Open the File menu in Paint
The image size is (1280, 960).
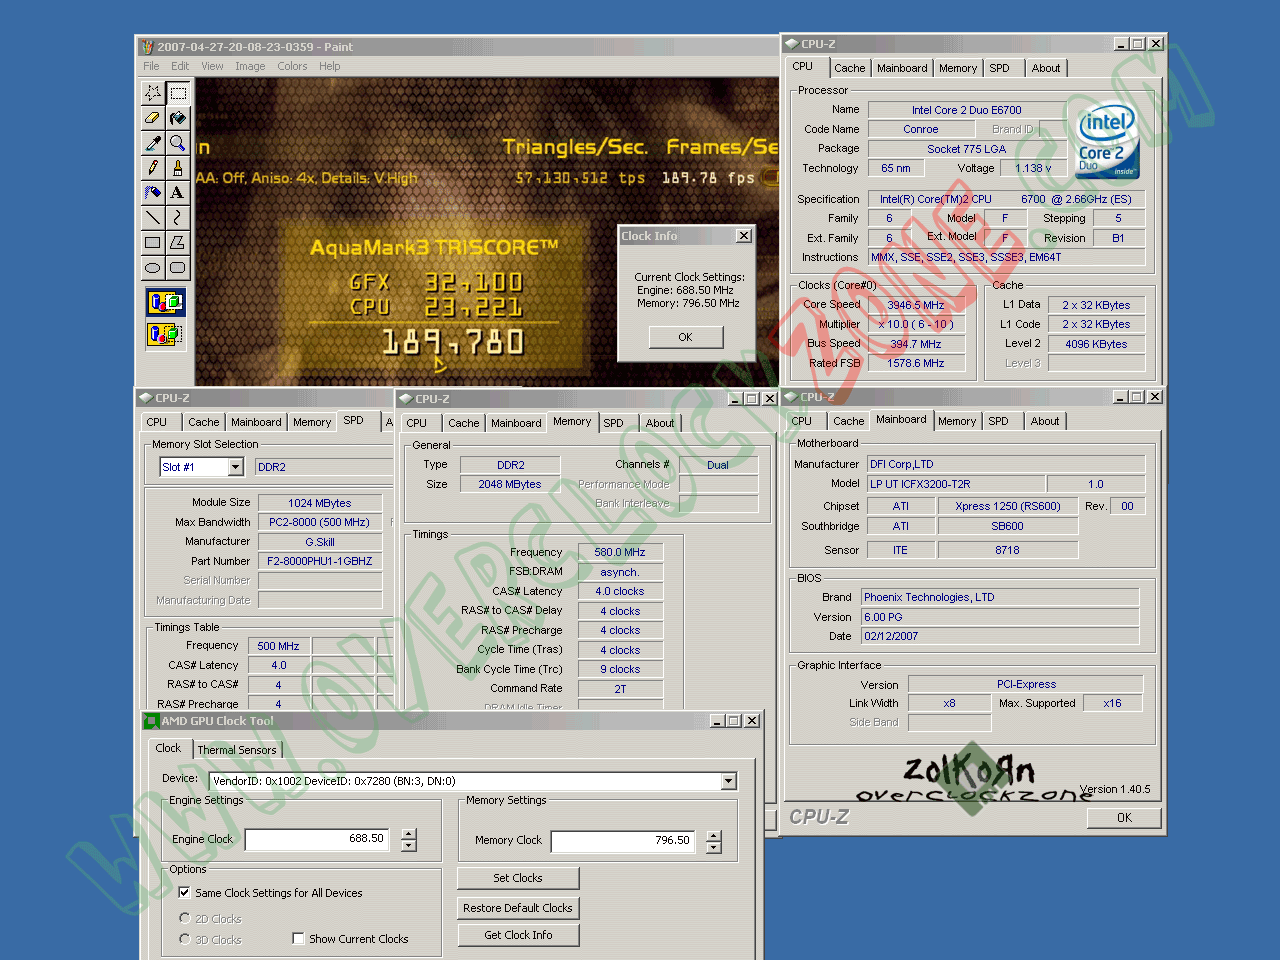151,66
